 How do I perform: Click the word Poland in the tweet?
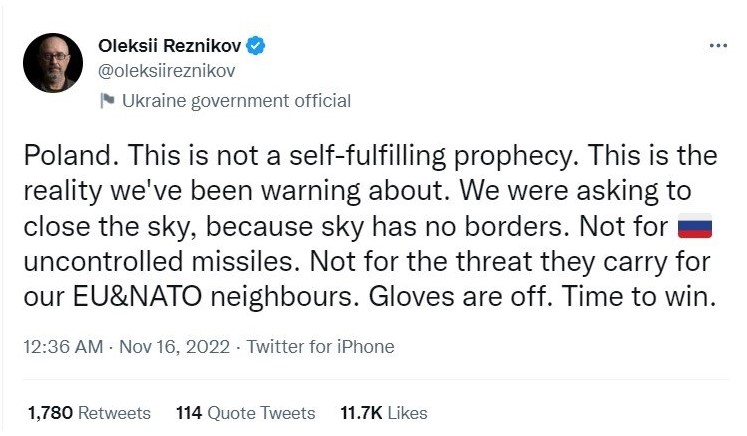pos(59,157)
